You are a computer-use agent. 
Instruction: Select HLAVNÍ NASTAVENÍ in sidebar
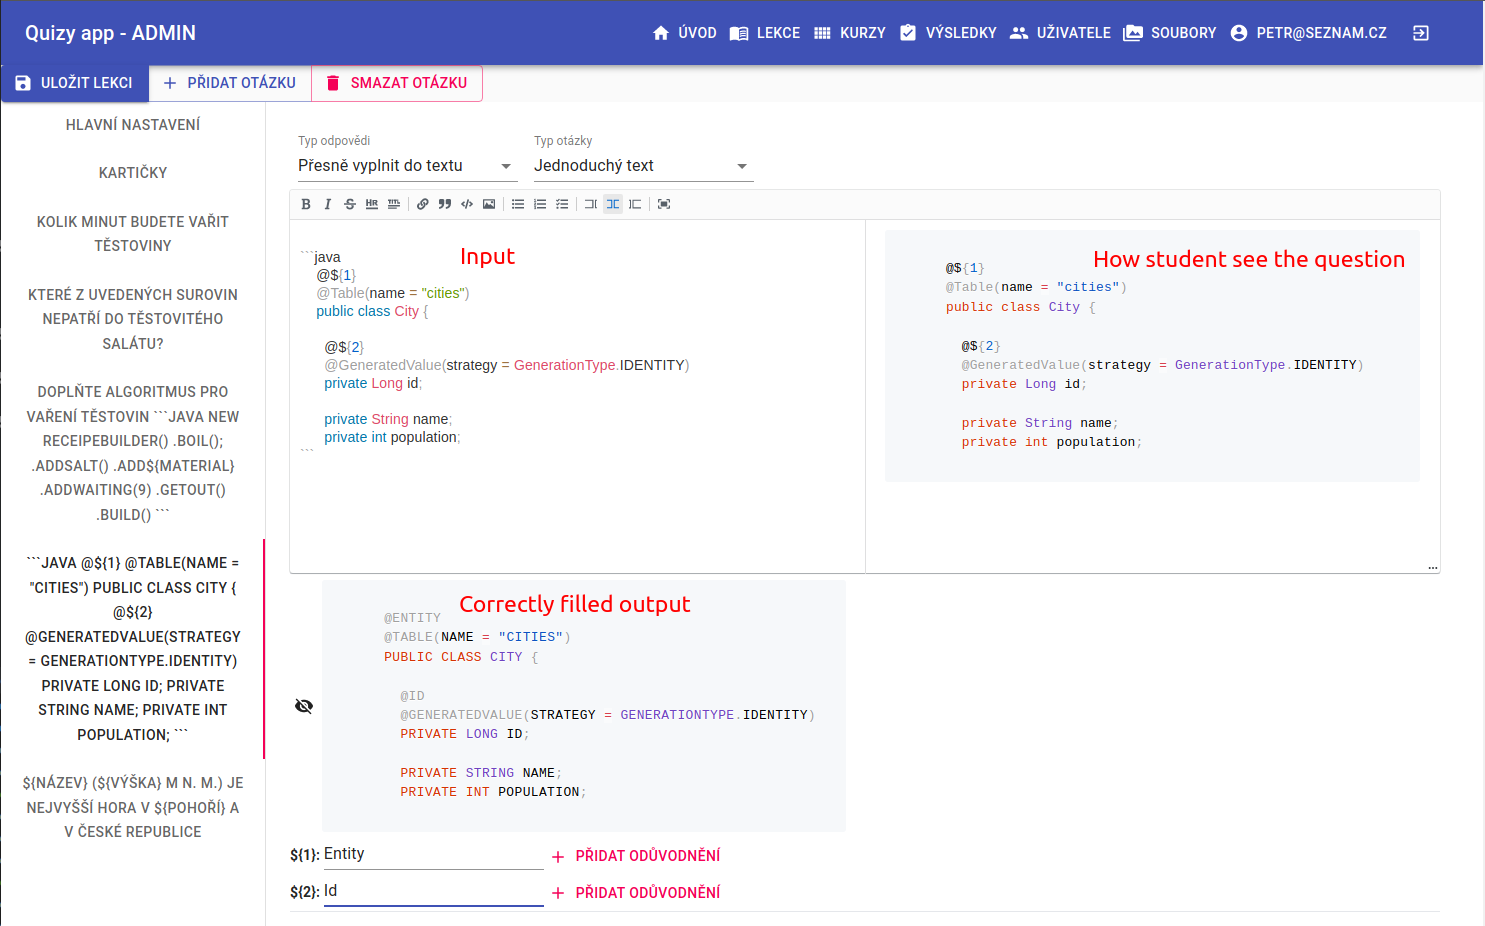point(133,125)
